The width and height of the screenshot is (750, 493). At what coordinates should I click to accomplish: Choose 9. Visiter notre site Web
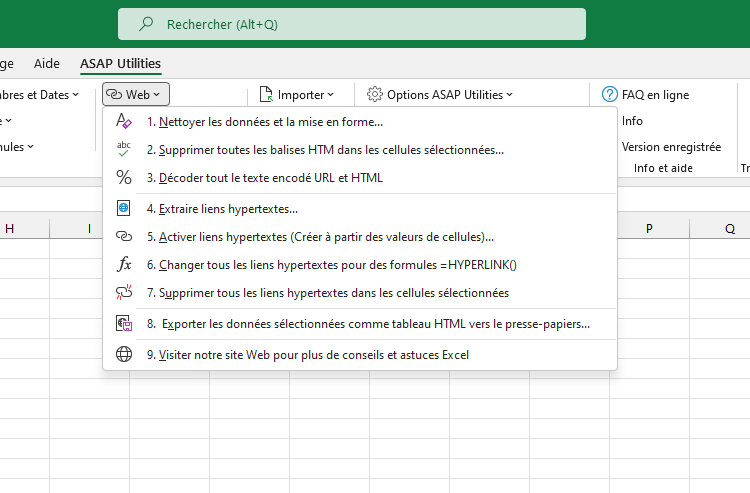[x=360, y=355]
